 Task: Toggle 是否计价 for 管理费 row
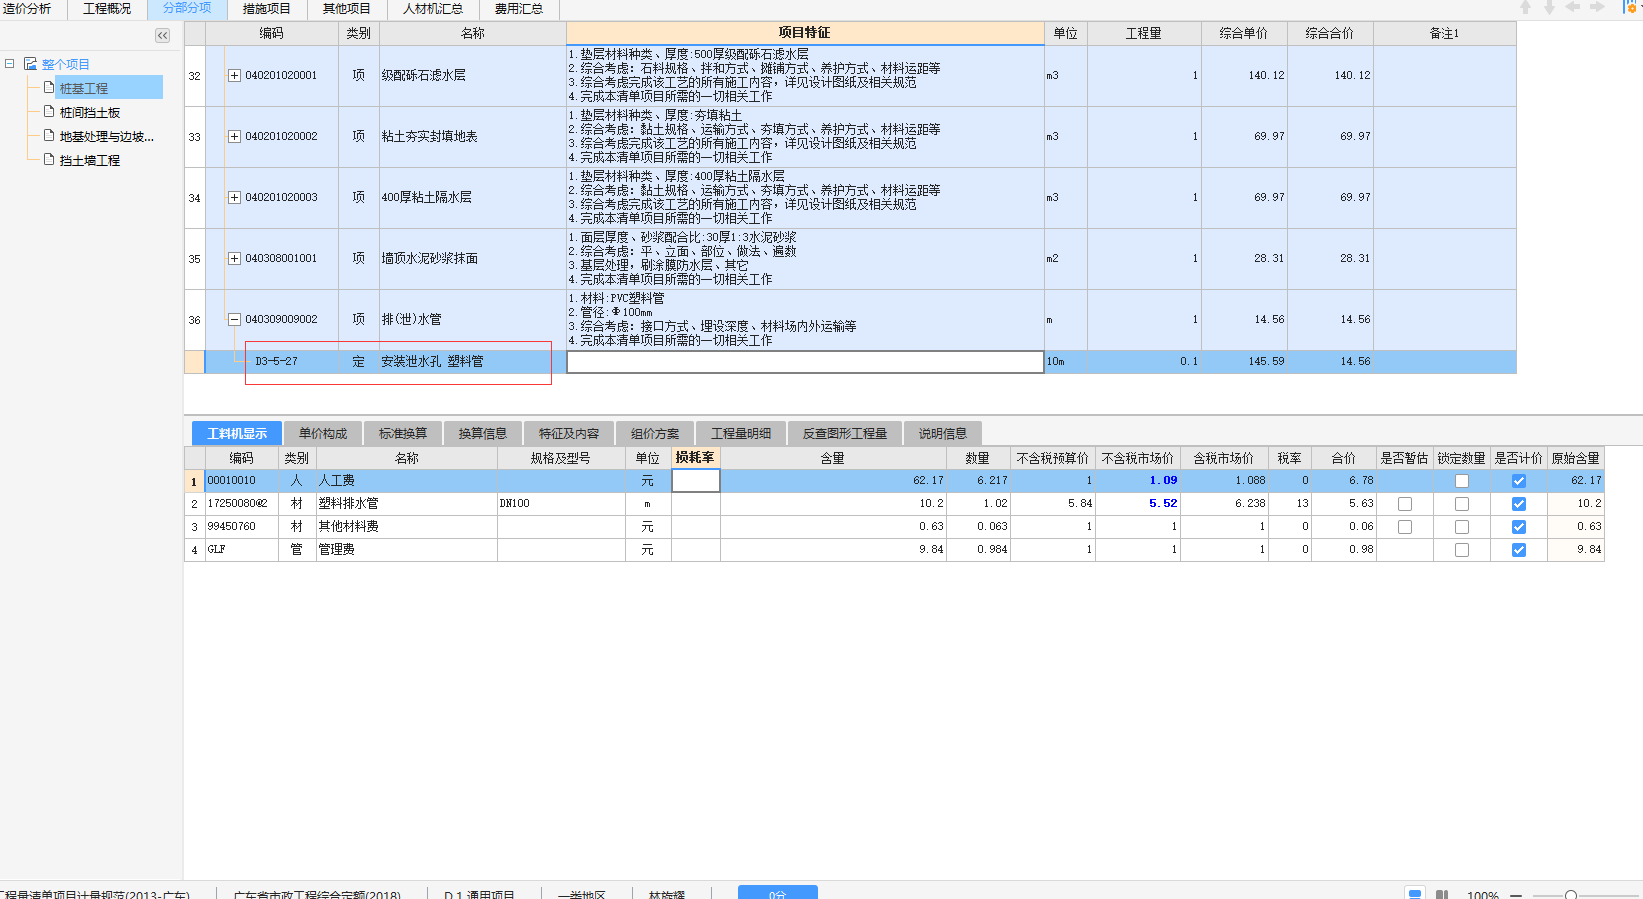point(1519,550)
